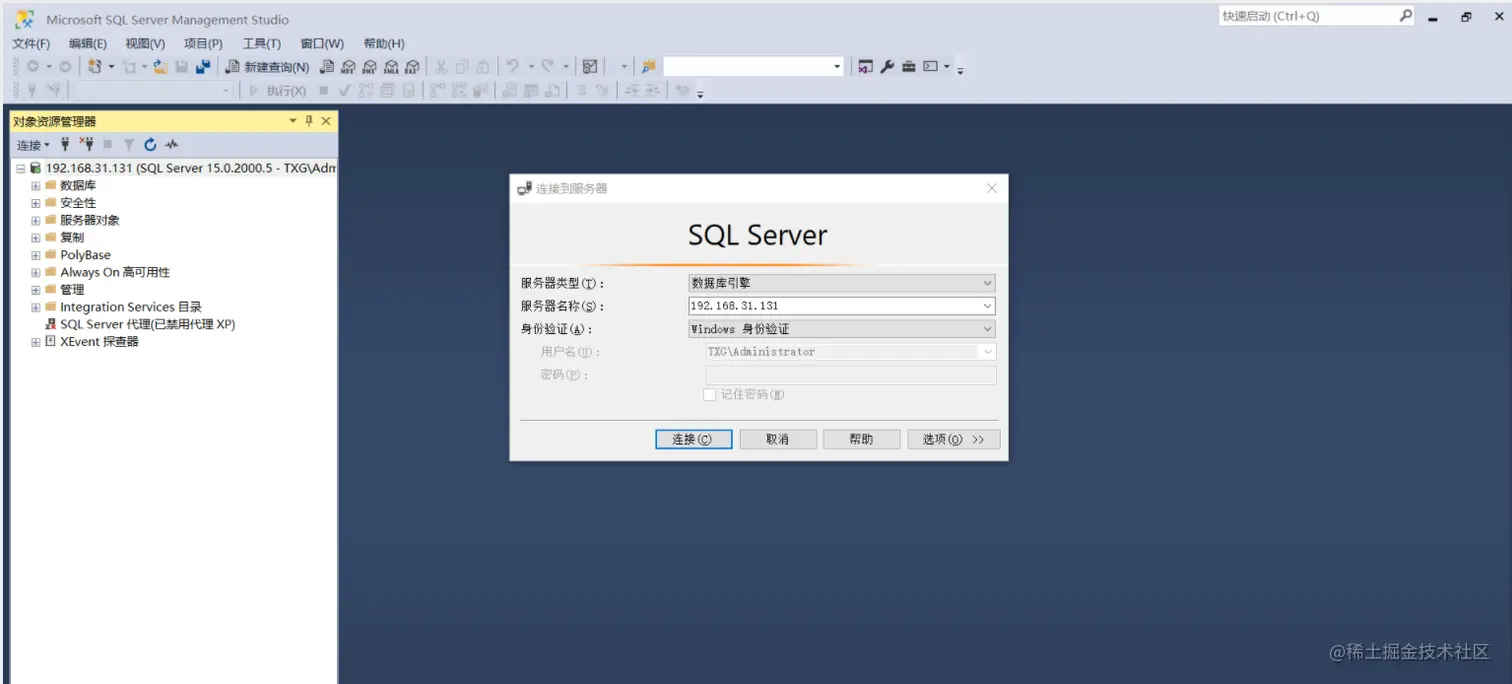Click the 连接(C) button in dialog
This screenshot has height=684, width=1512.
694,439
